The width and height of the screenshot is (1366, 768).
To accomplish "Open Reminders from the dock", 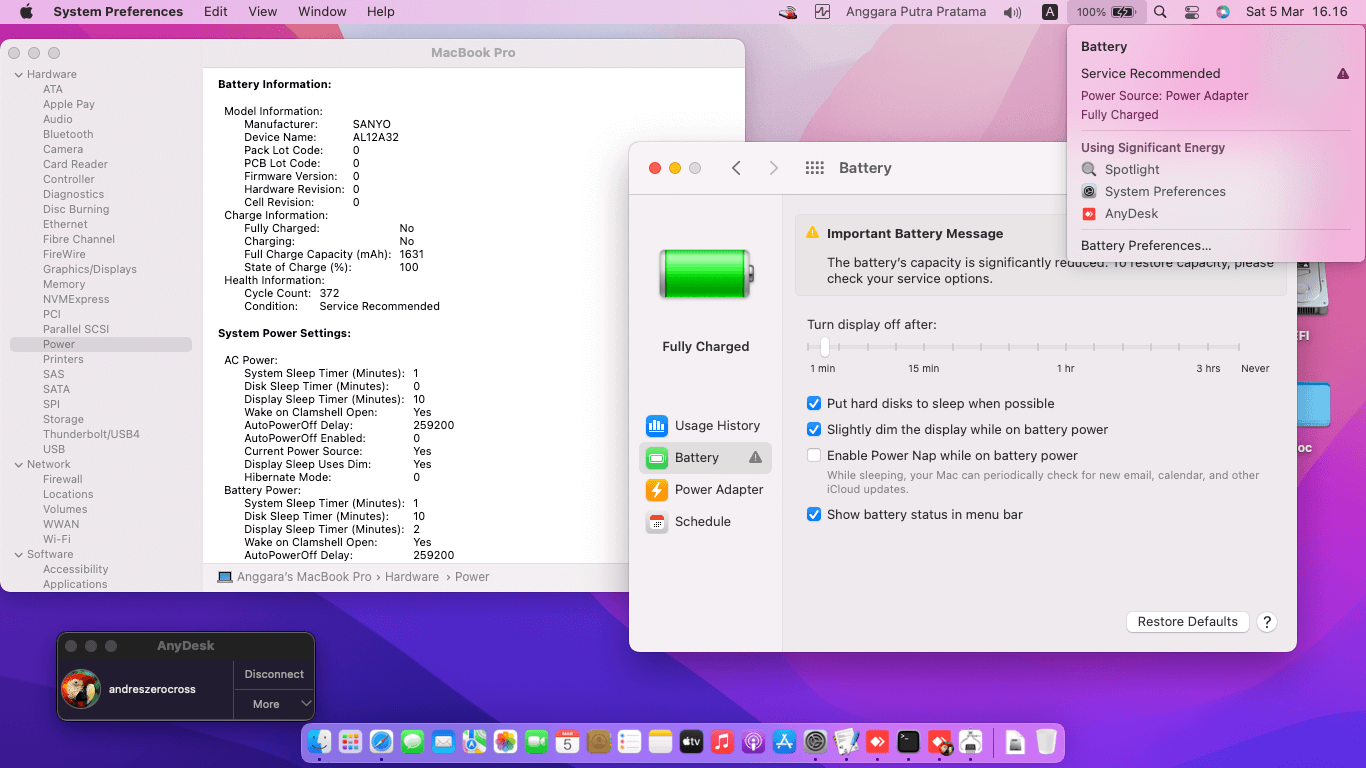I will [x=629, y=741].
